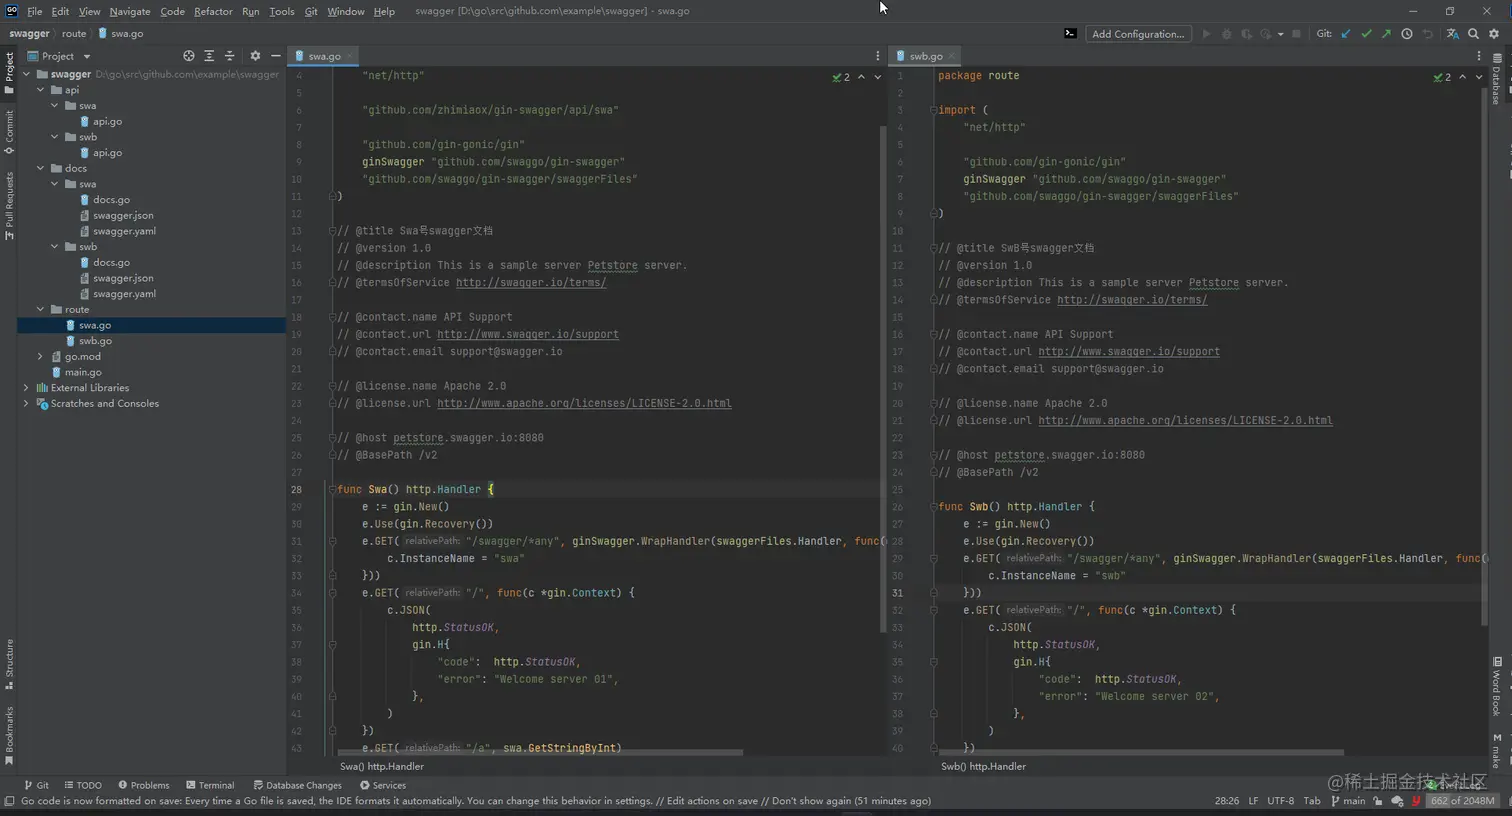This screenshot has height=816, width=1512.
Task: Toggle the Structure tool window in left sidebar
Action: [9, 664]
